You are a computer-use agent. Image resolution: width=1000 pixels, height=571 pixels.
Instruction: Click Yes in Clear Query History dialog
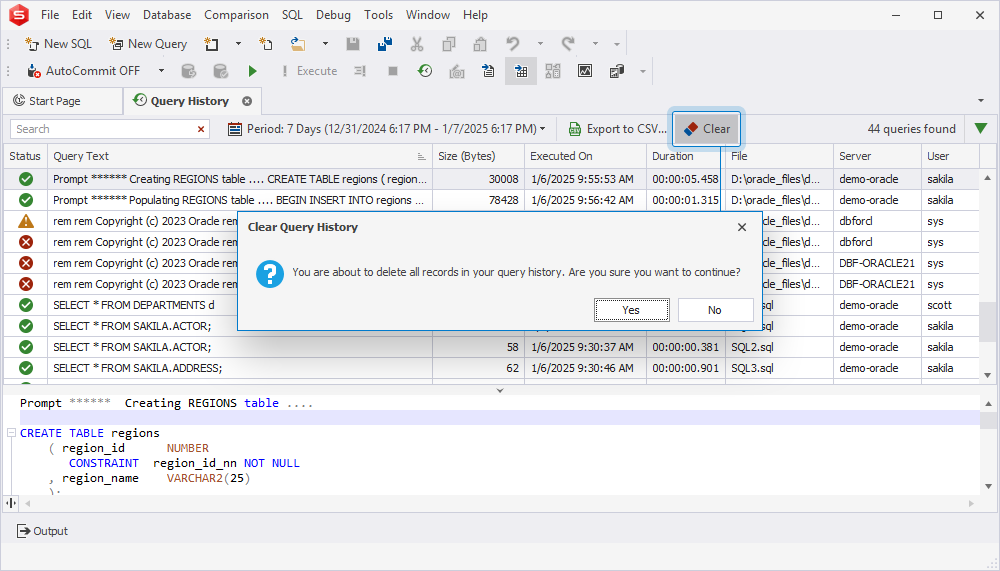(631, 310)
